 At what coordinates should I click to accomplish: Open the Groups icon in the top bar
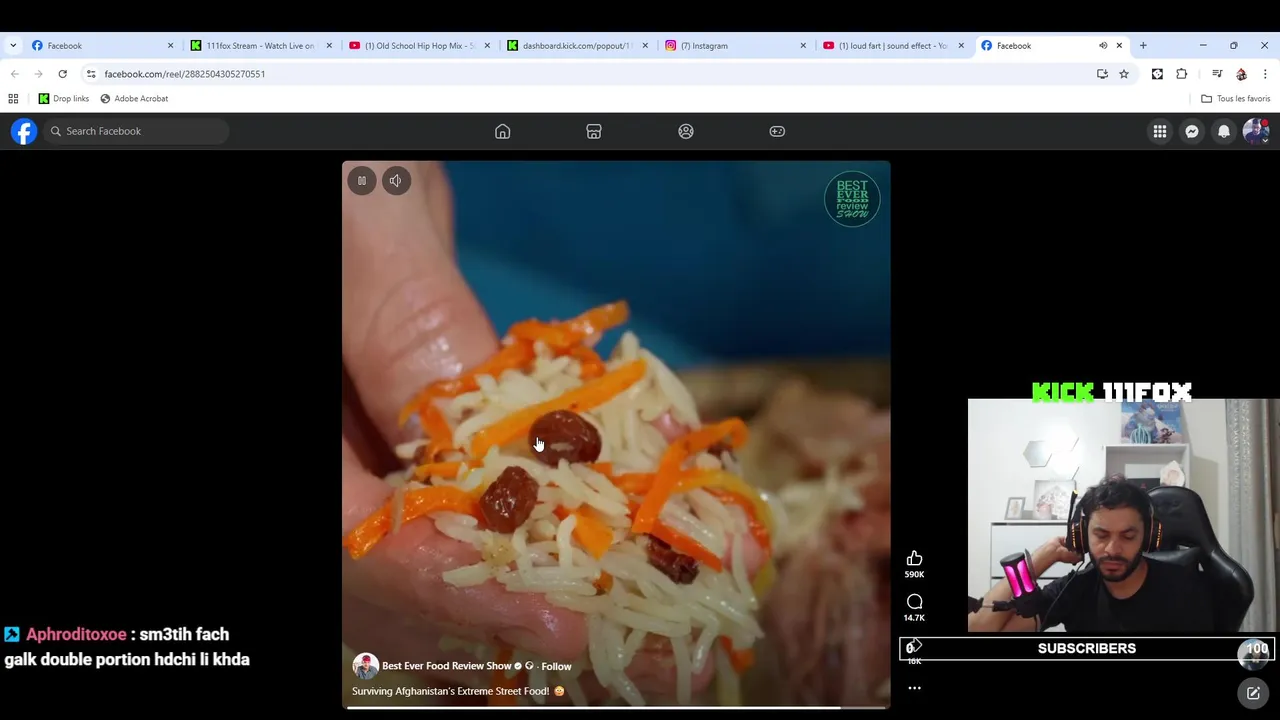(x=686, y=131)
